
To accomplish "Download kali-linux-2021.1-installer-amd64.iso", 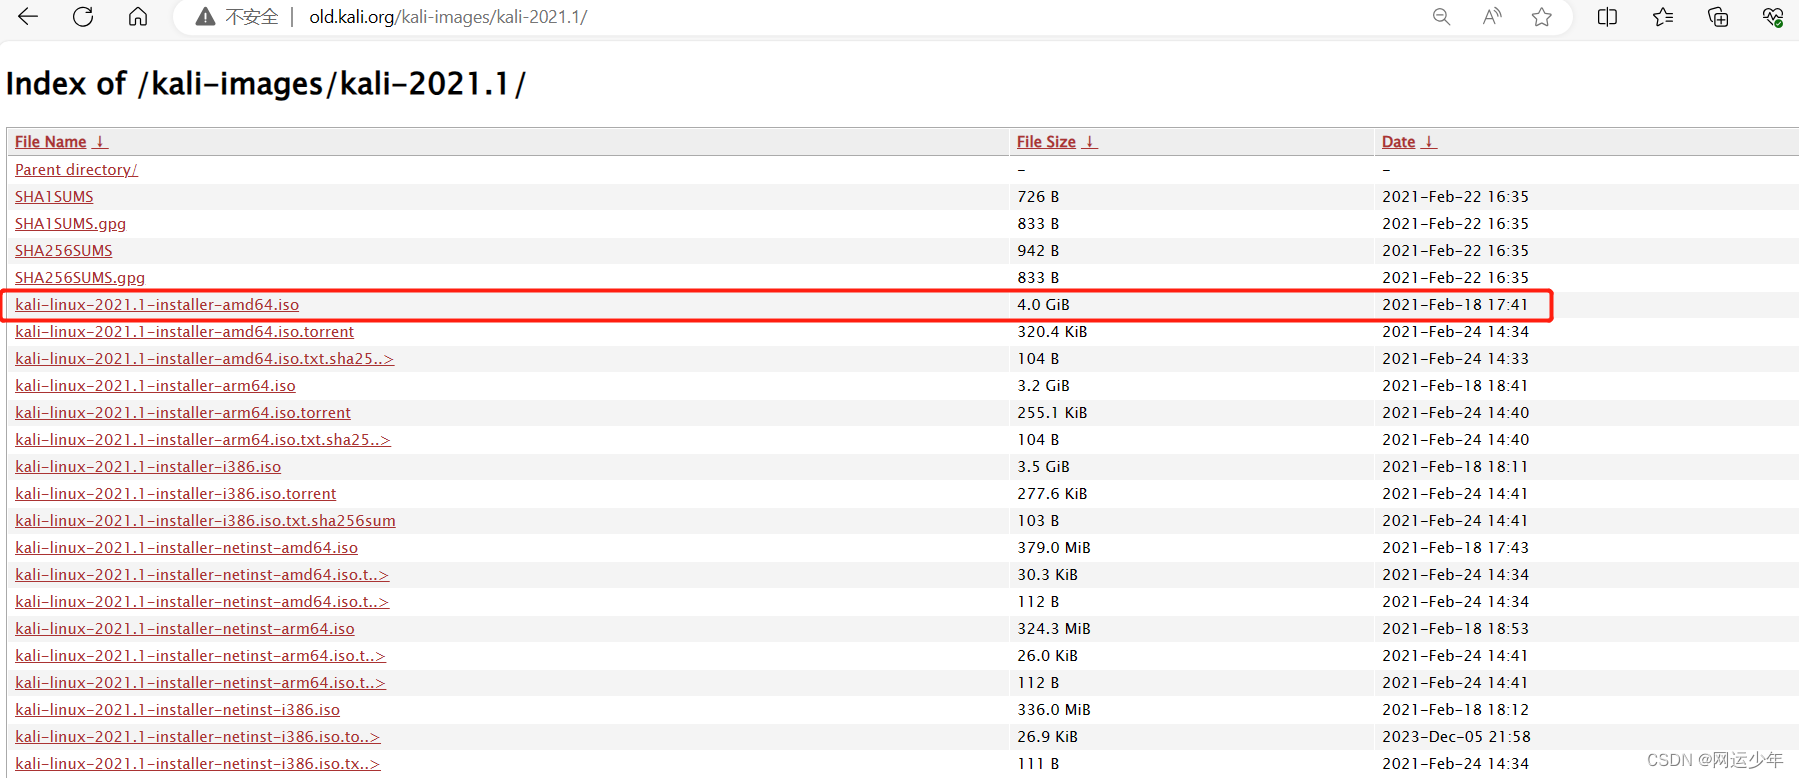I will (x=157, y=305).
